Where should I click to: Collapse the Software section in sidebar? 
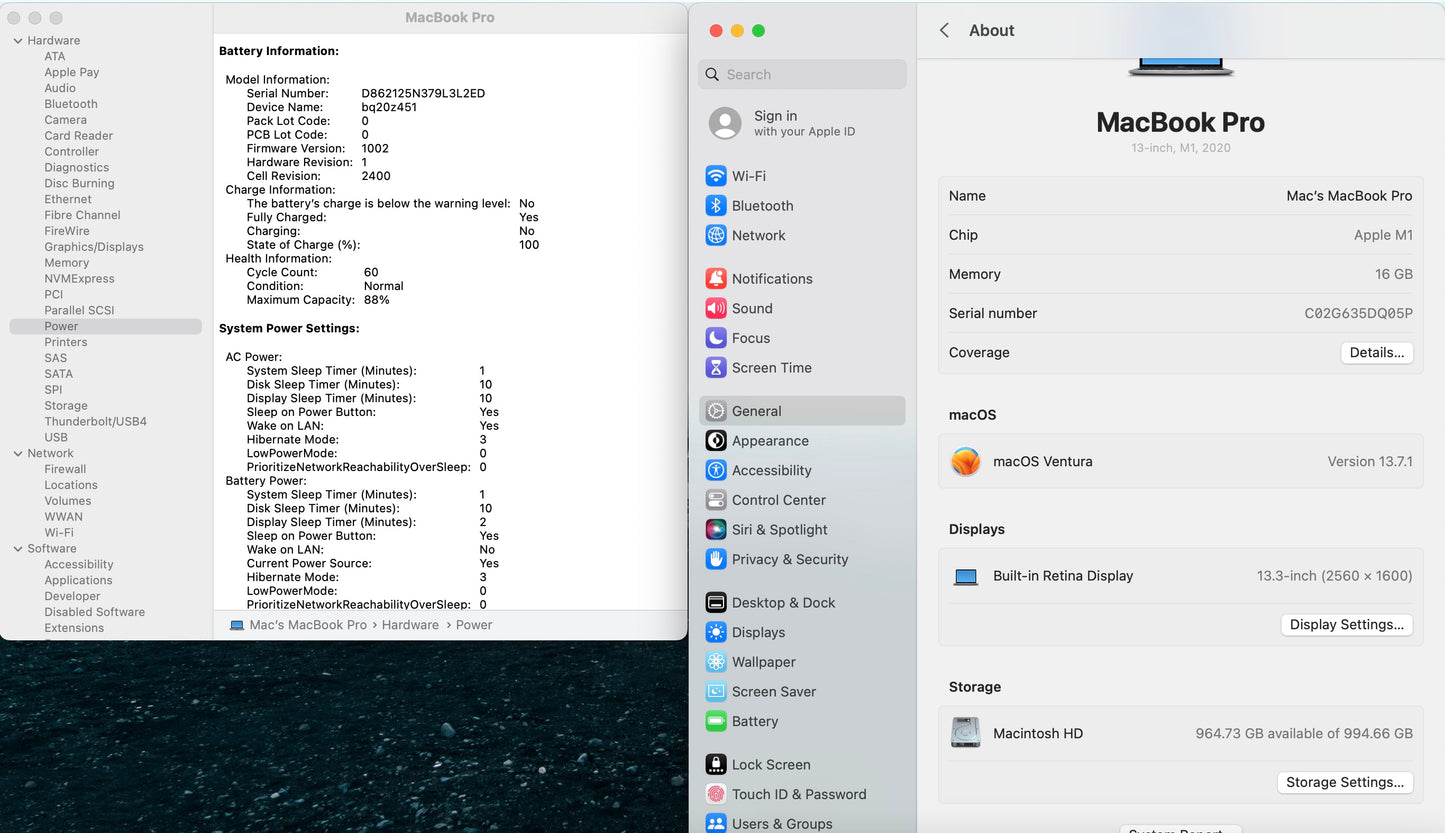[18, 549]
